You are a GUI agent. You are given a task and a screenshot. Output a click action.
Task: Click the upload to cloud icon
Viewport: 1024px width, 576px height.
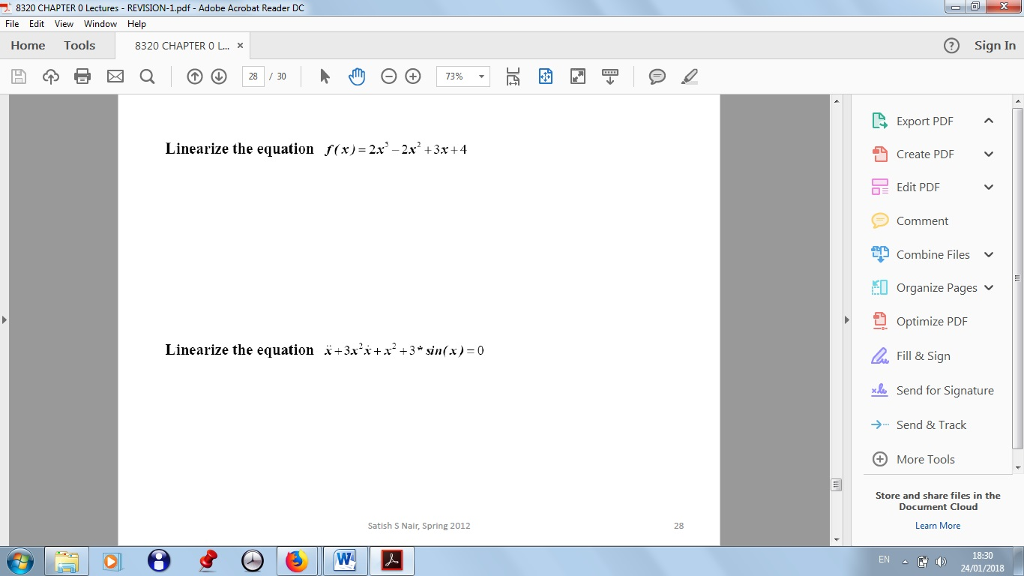click(51, 76)
